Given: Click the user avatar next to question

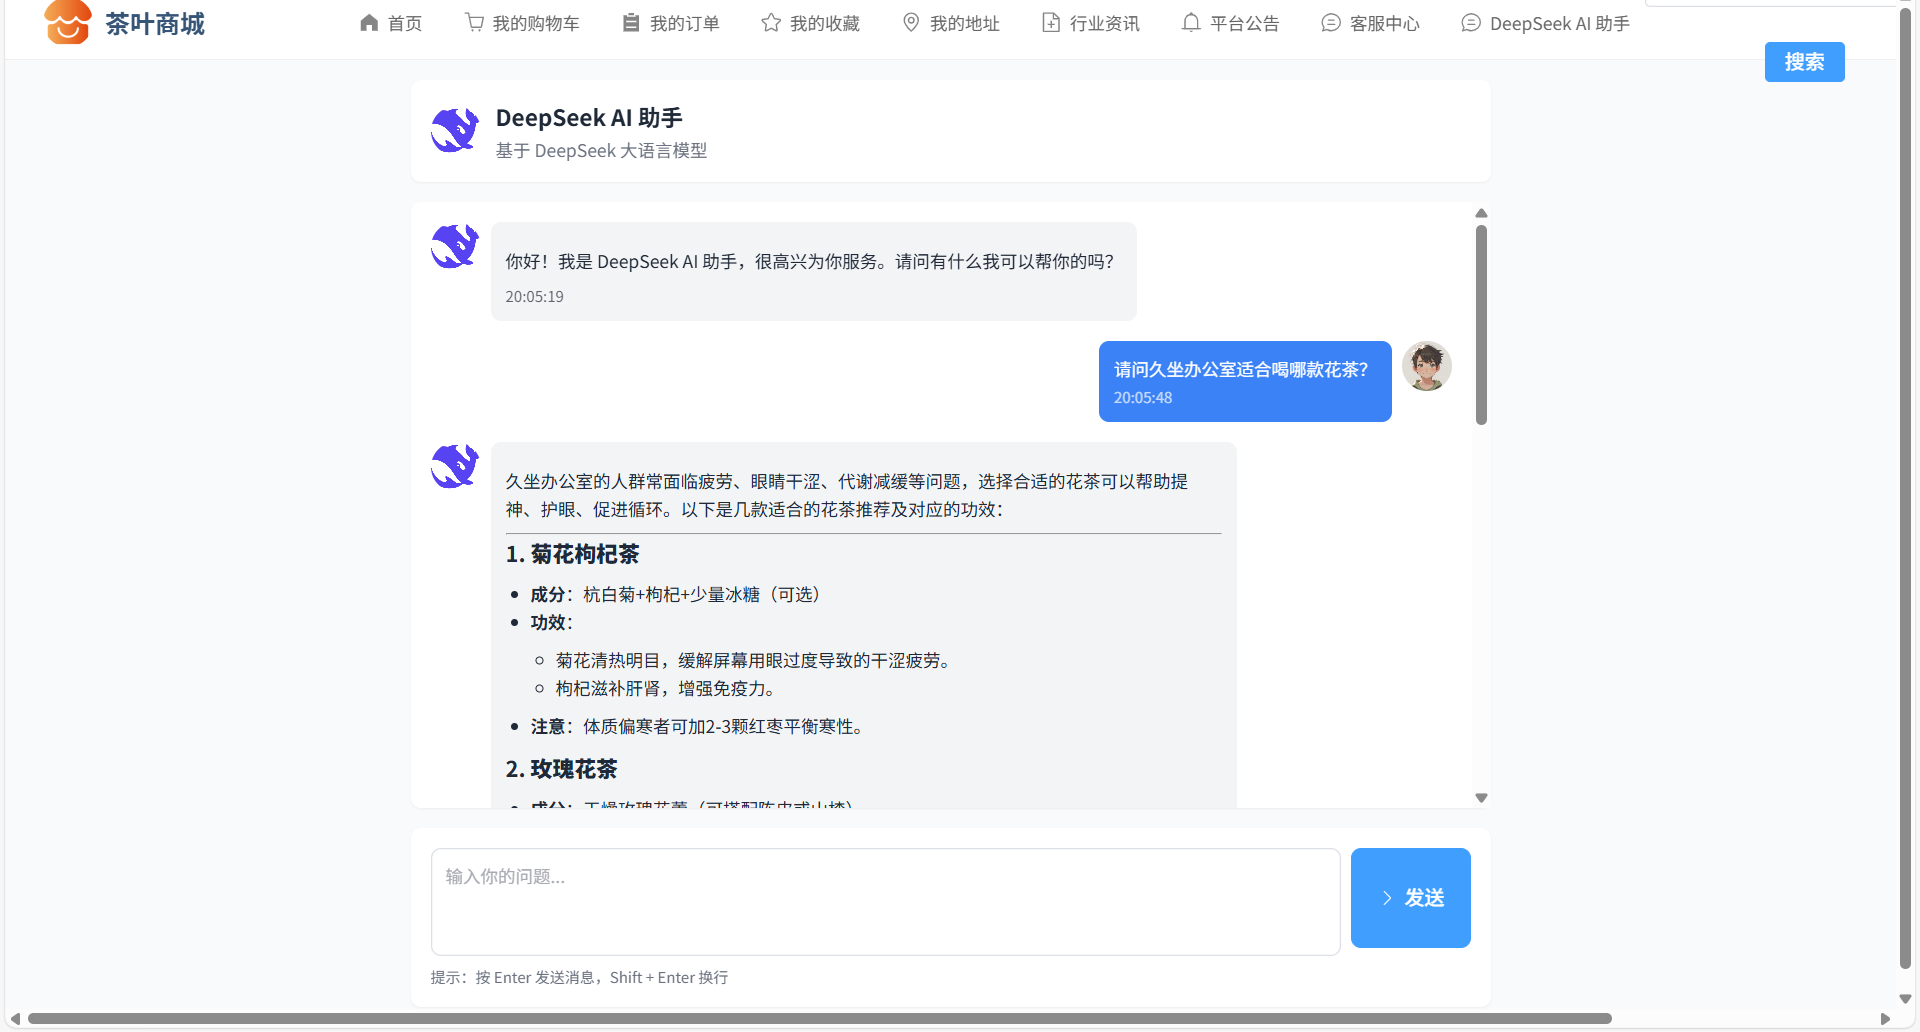Looking at the screenshot, I should 1426,366.
